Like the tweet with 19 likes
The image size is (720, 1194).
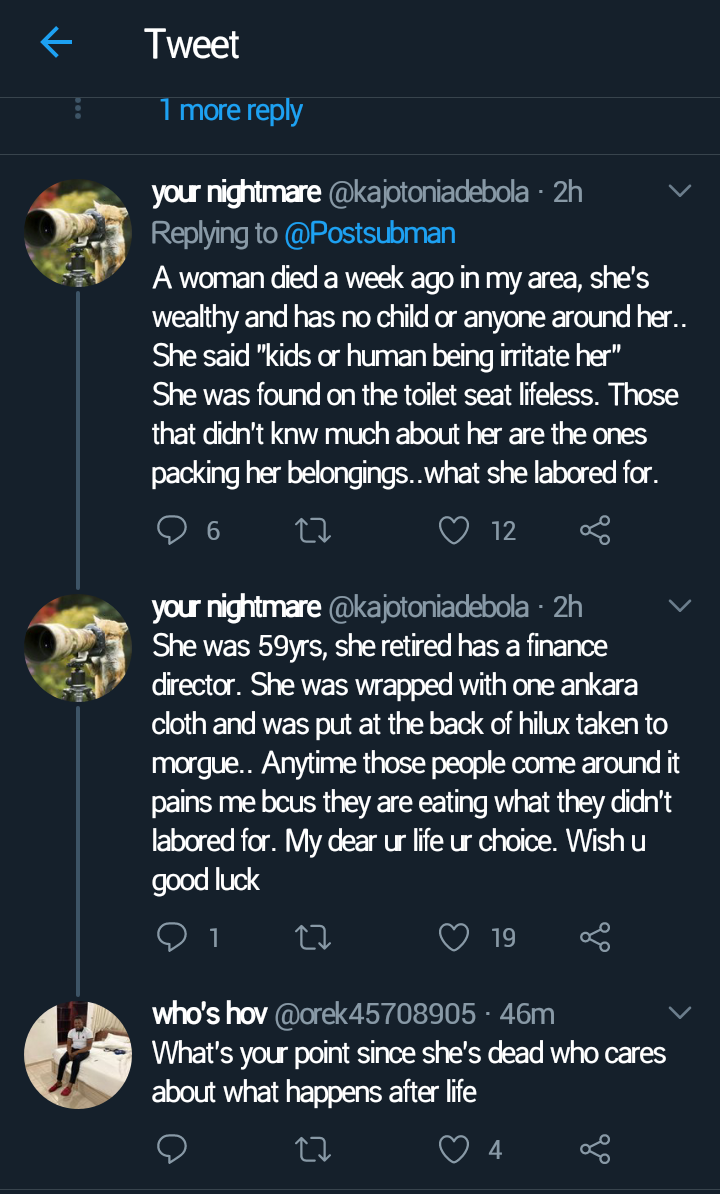[455, 936]
